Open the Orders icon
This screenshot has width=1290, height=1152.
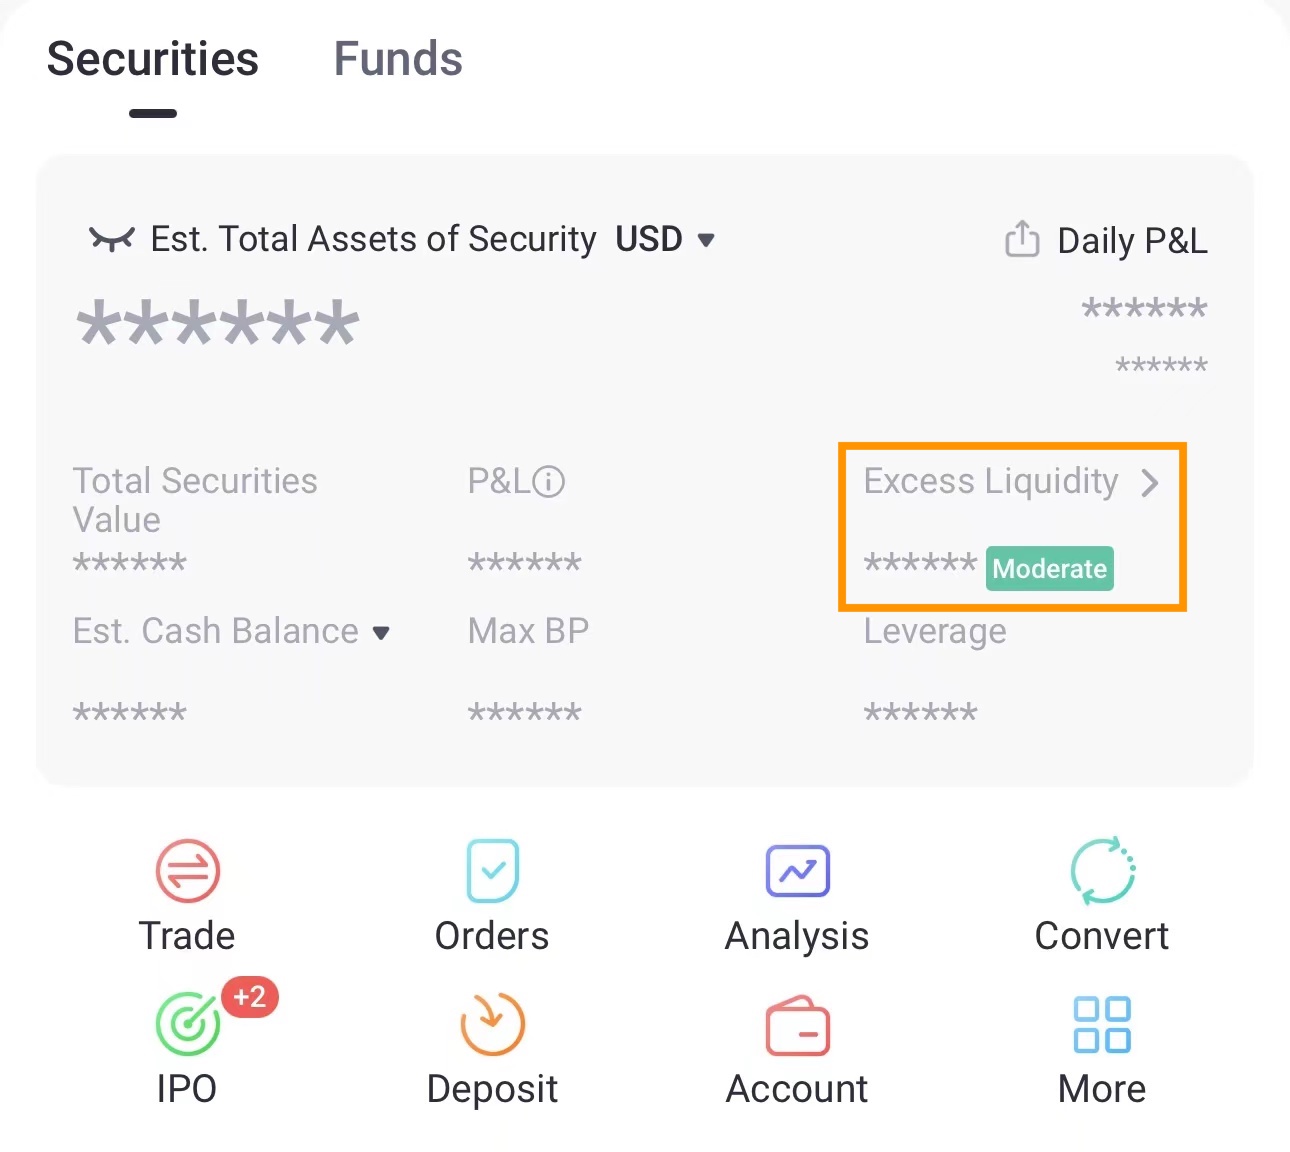coord(492,871)
